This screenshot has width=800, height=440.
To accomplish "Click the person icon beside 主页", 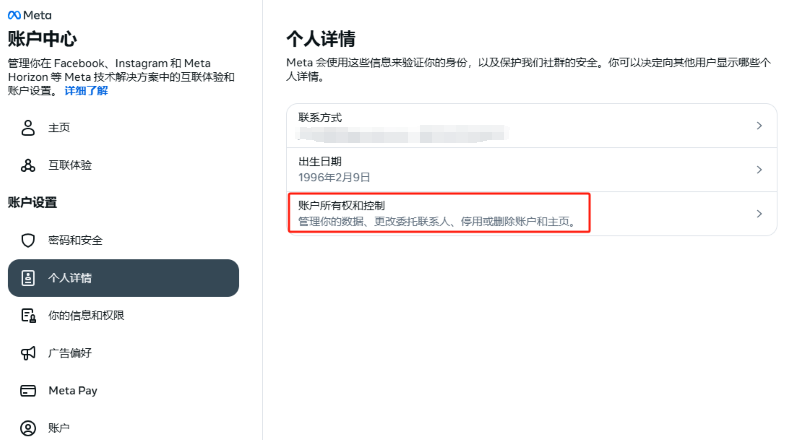I will tap(28, 128).
